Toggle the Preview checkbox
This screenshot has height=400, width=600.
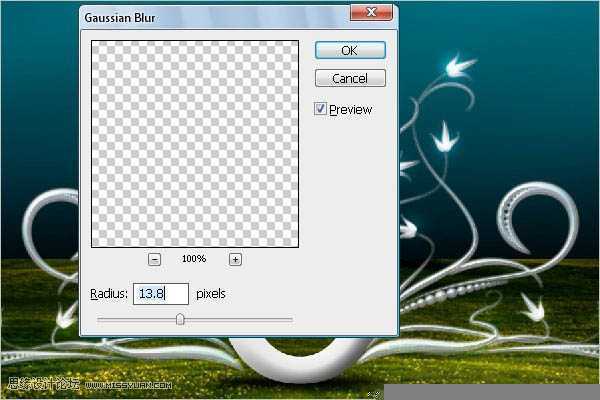point(320,109)
